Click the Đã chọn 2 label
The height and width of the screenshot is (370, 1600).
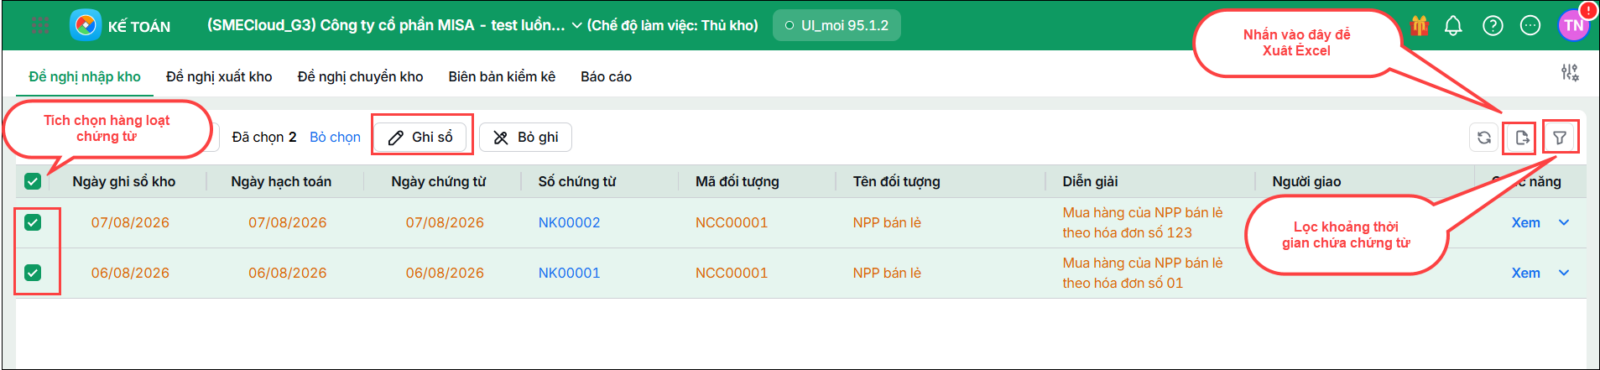coord(264,137)
